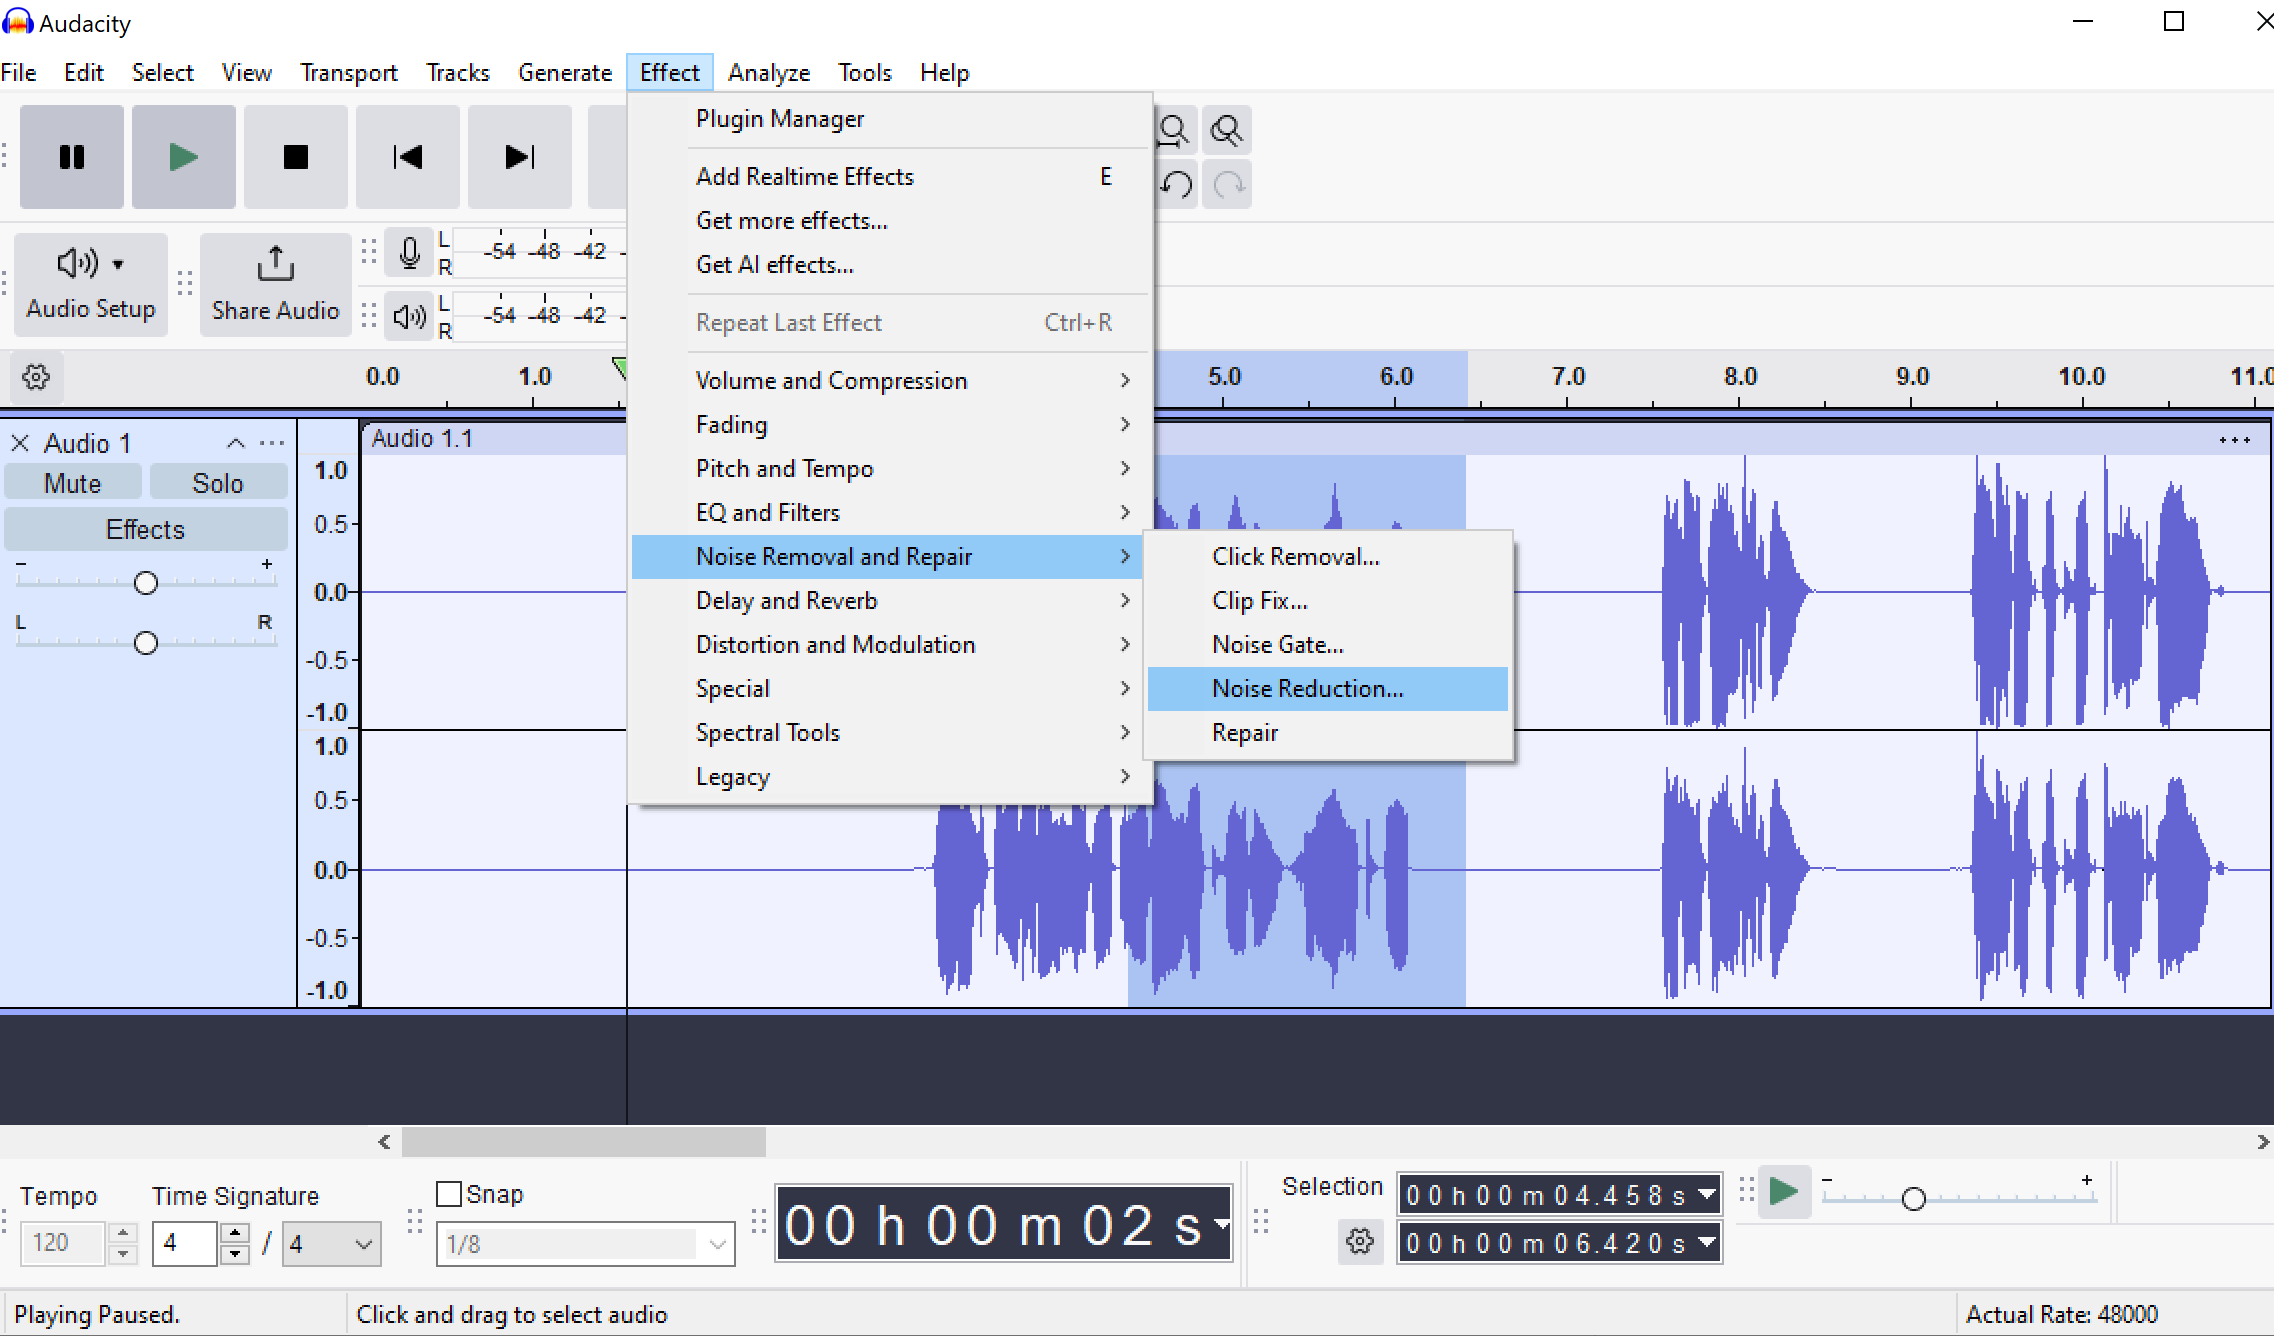Choose the Repair effect
This screenshot has height=1336, width=2274.
click(x=1328, y=733)
